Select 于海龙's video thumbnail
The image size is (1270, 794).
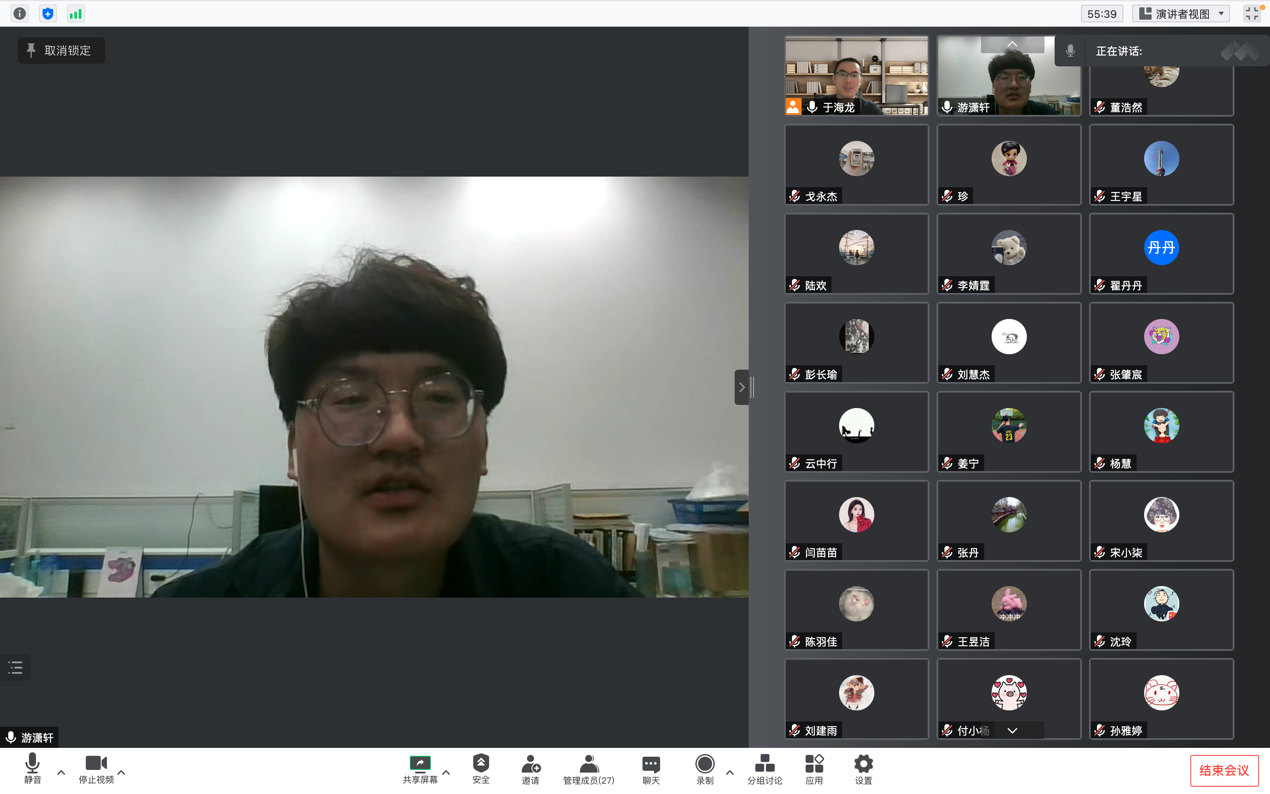(x=856, y=75)
